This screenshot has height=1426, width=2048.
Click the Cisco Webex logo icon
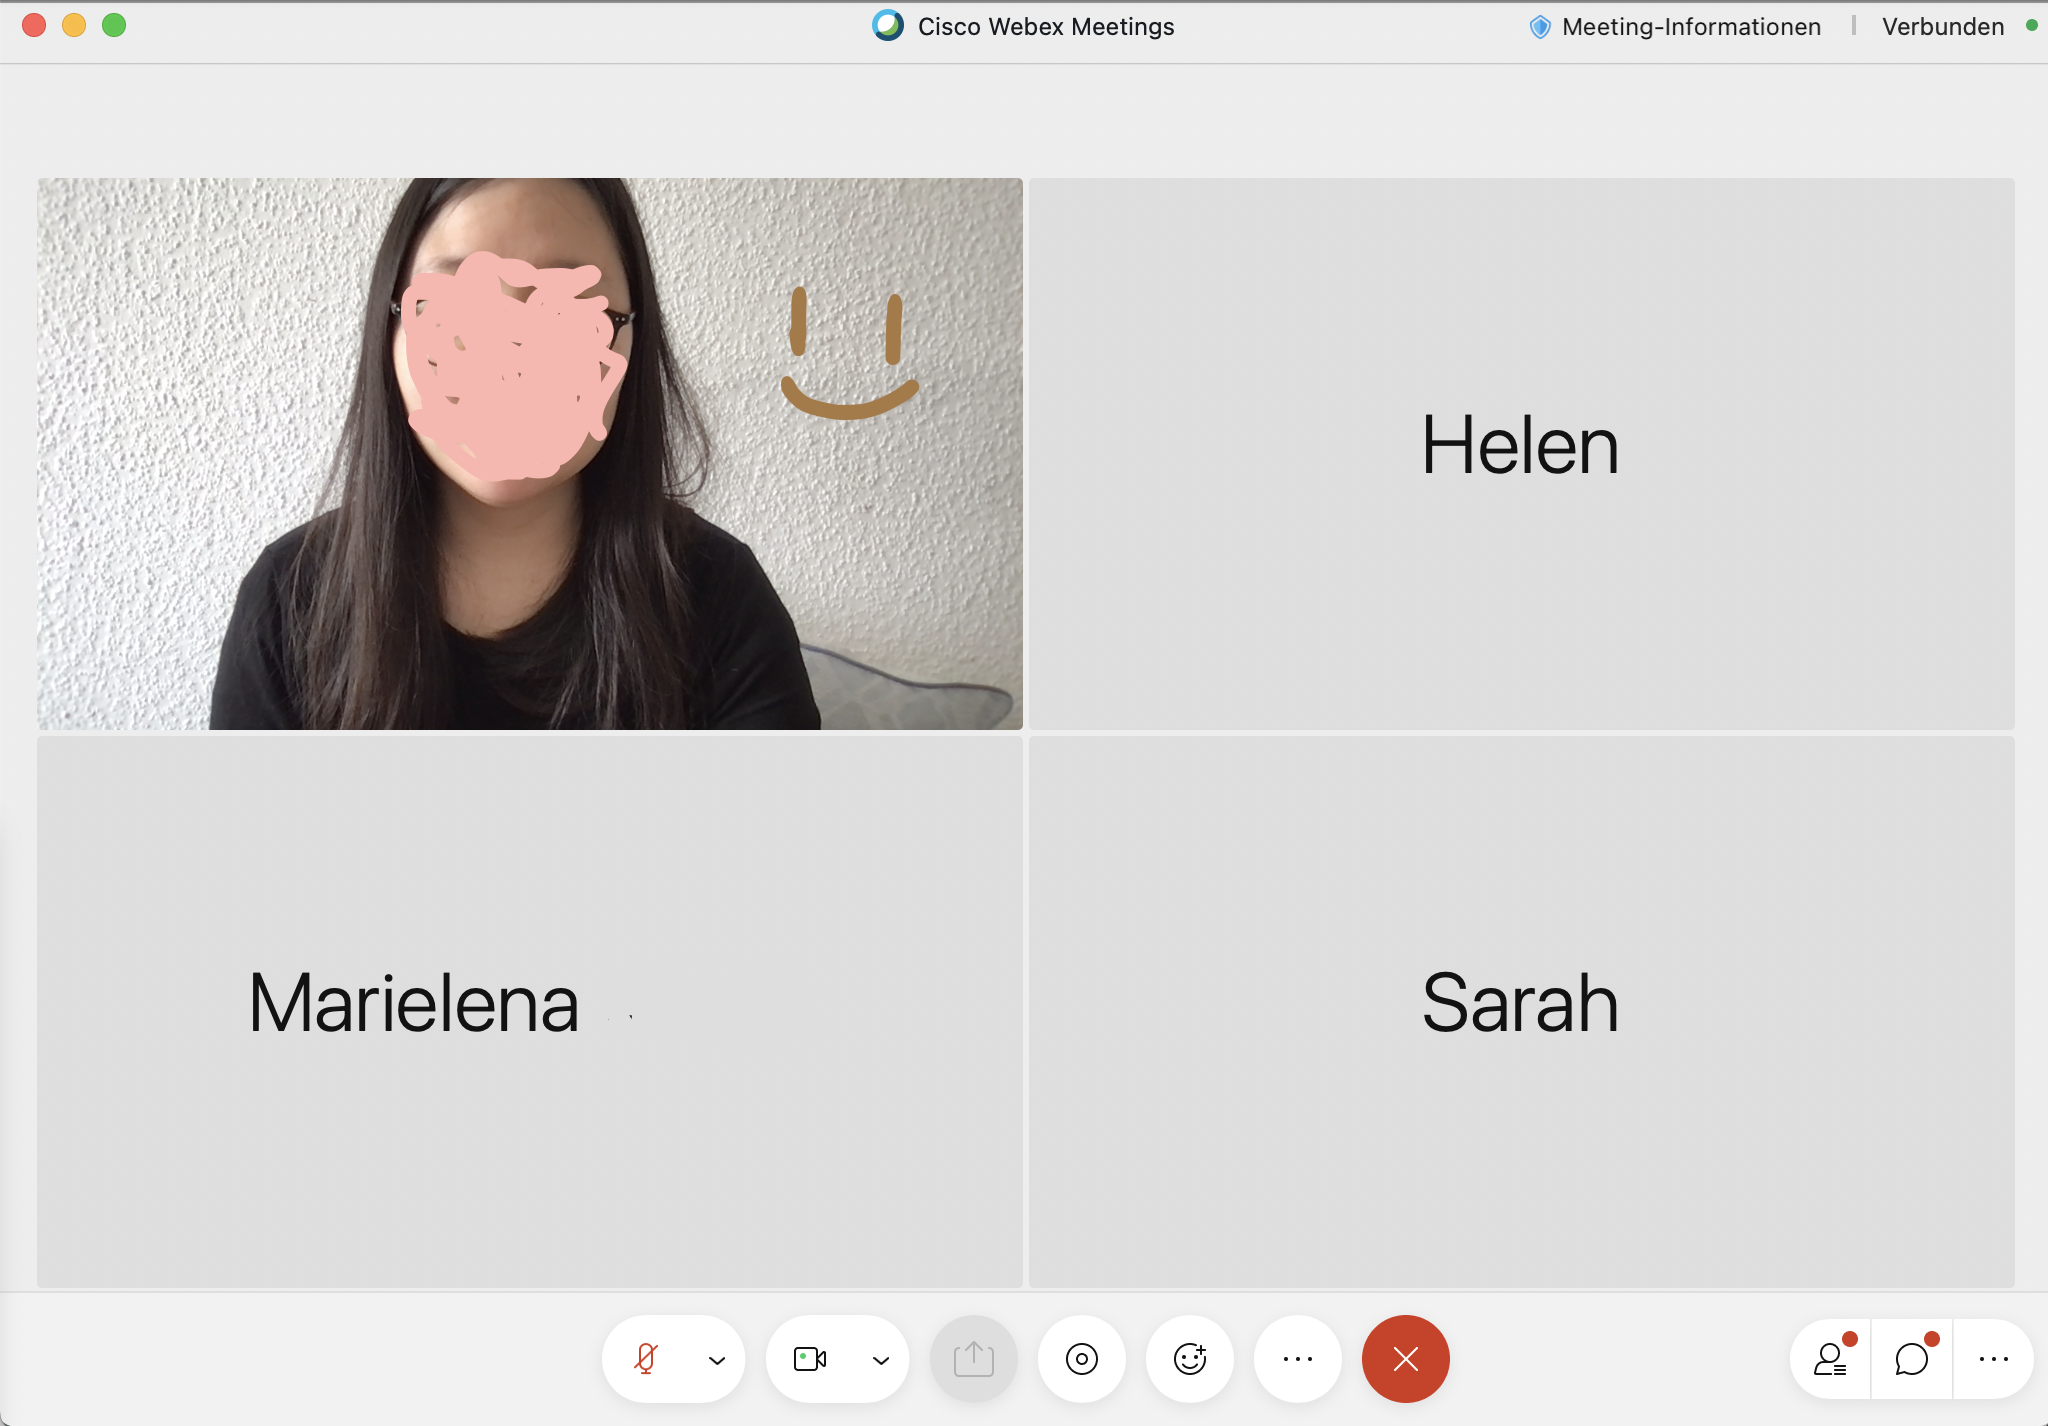[888, 25]
